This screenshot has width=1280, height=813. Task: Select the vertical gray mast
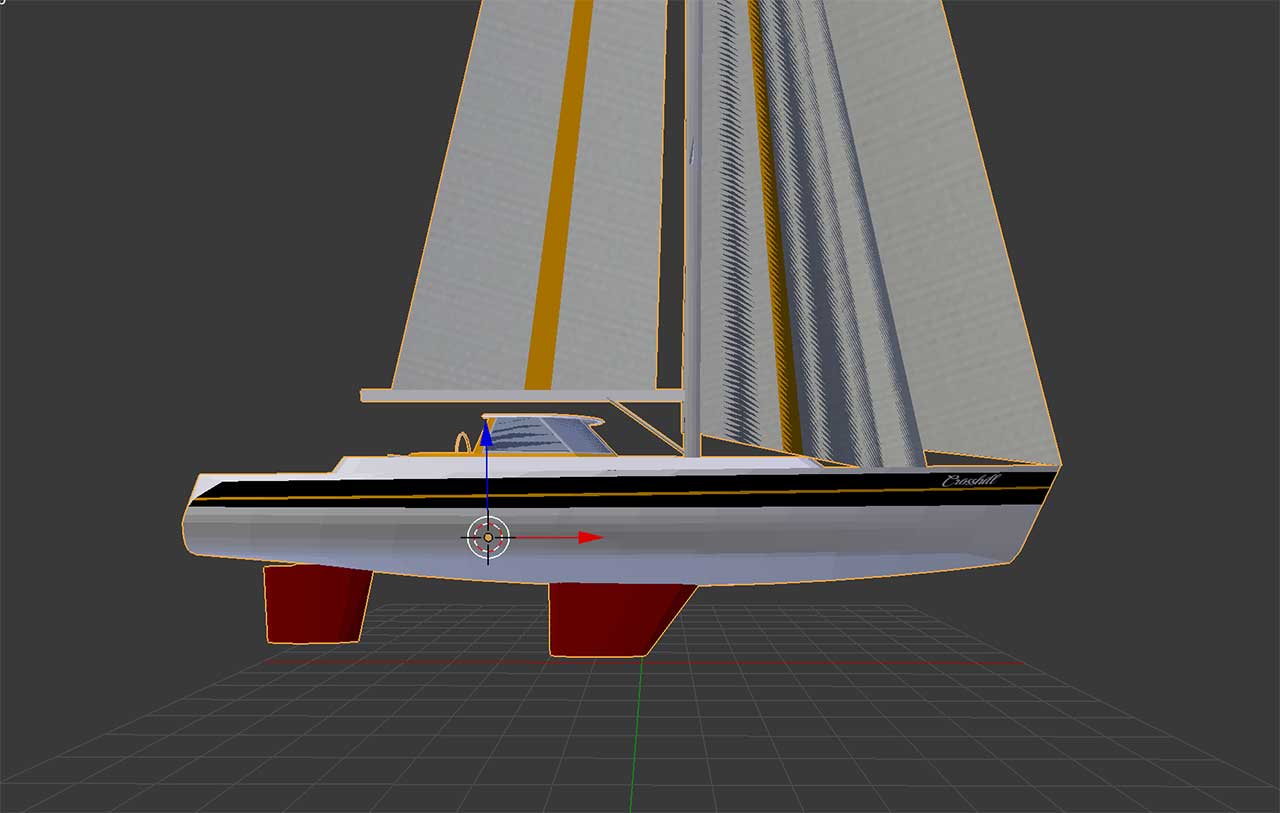[x=692, y=228]
